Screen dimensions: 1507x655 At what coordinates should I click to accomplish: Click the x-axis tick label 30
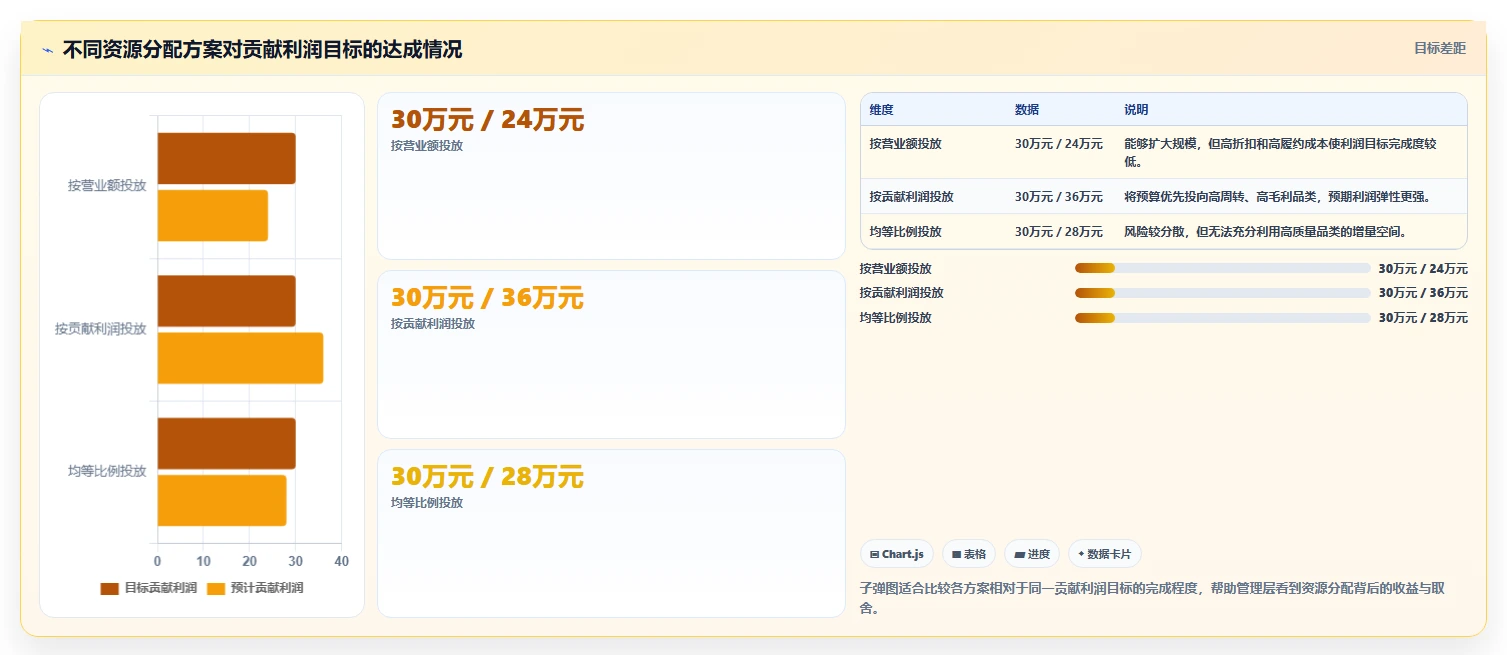click(x=295, y=561)
